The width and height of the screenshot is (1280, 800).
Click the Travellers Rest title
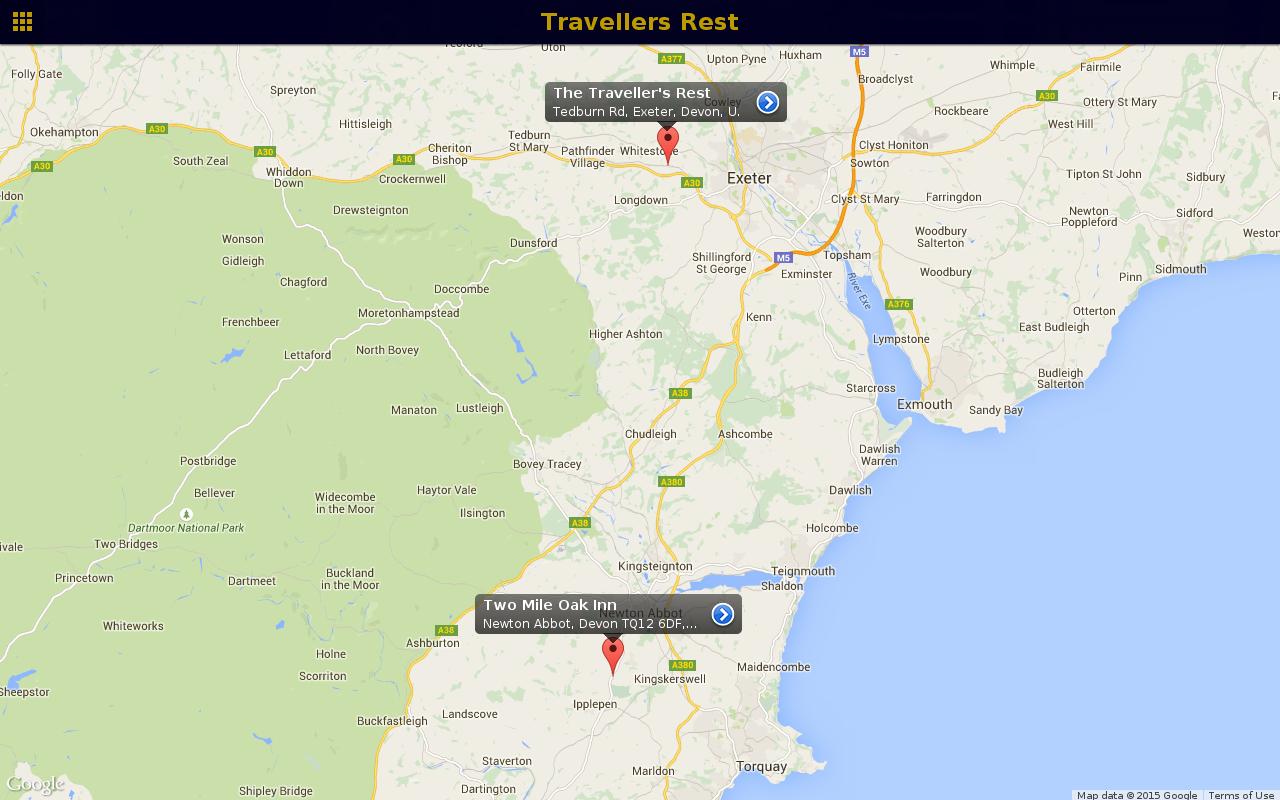coord(640,22)
